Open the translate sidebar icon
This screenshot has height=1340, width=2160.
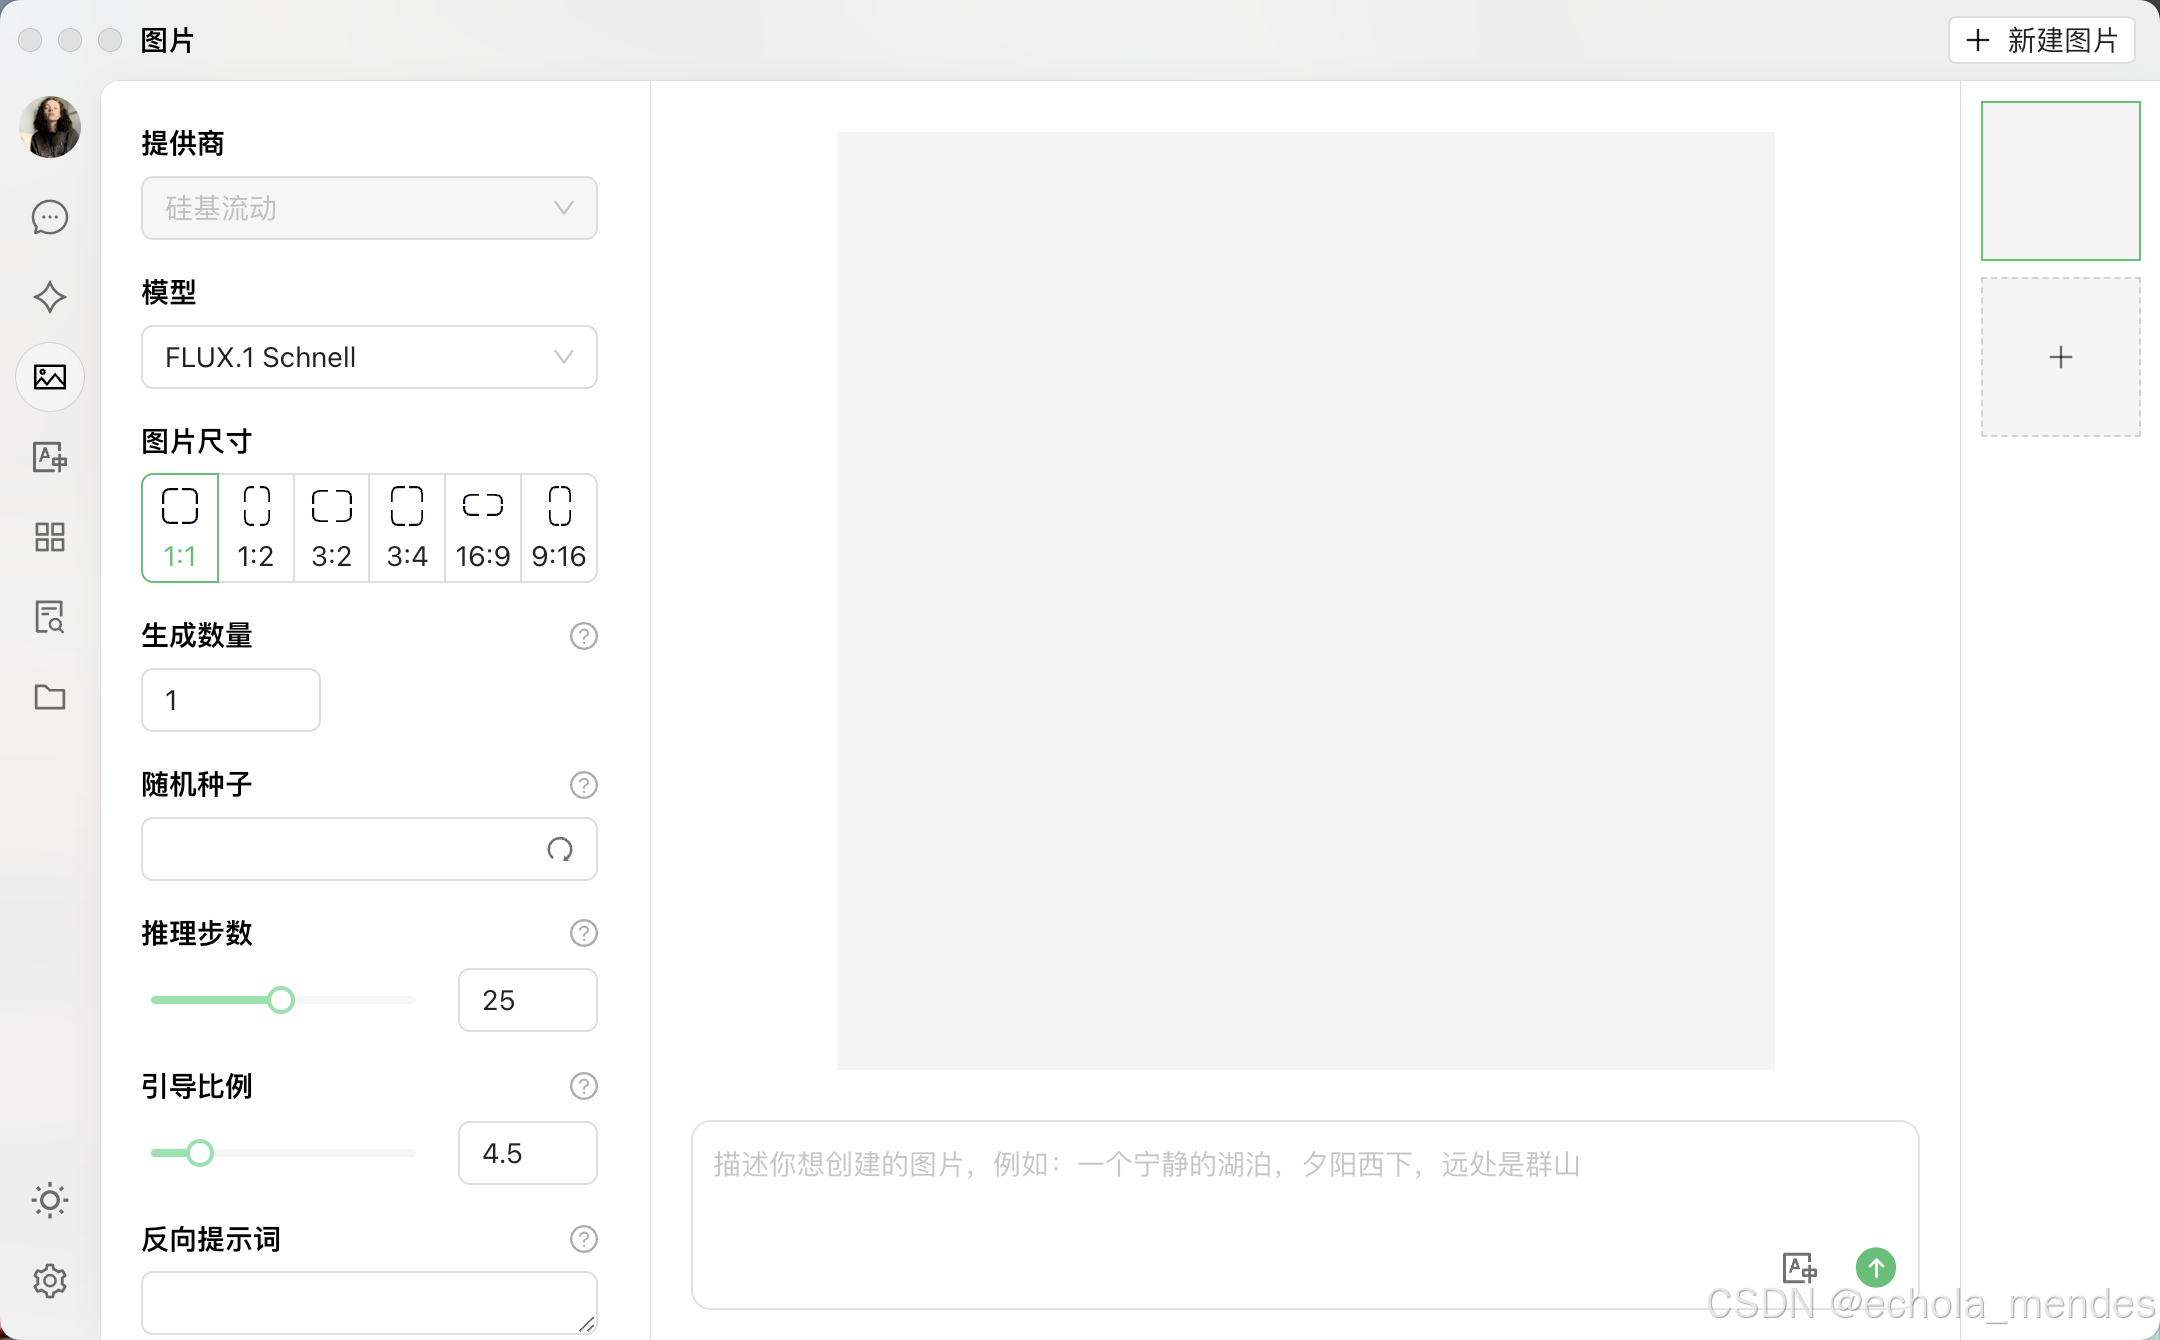(x=49, y=457)
